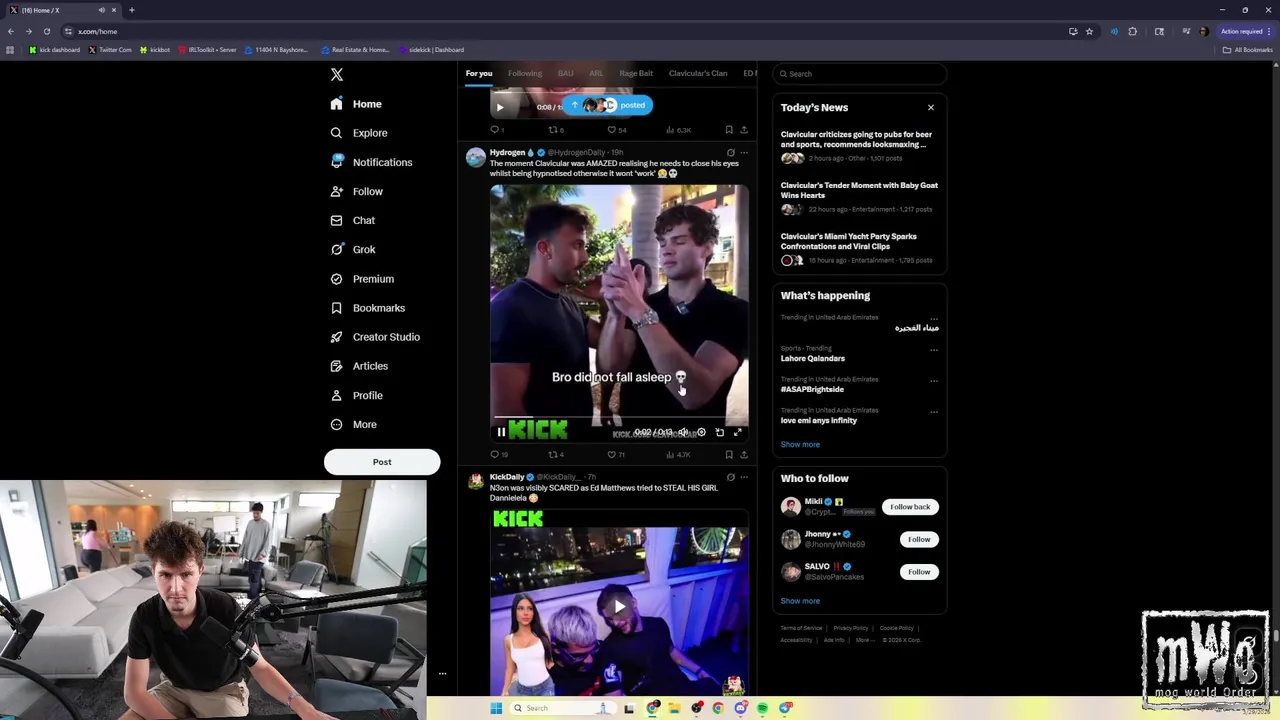Open Premium in sidebar
Image resolution: width=1280 pixels, height=720 pixels.
point(361,279)
